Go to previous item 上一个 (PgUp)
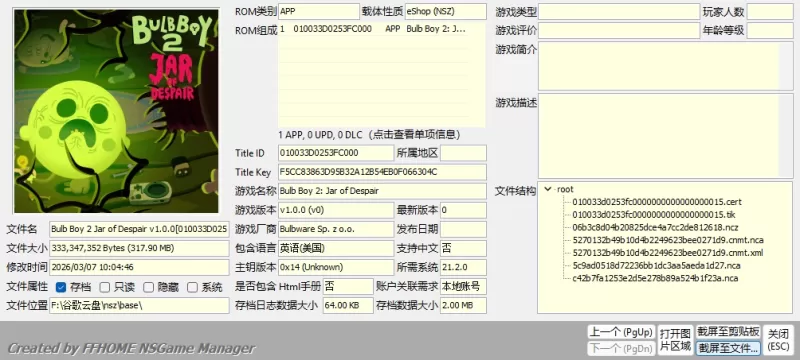The image size is (800, 360). pyautogui.click(x=620, y=332)
